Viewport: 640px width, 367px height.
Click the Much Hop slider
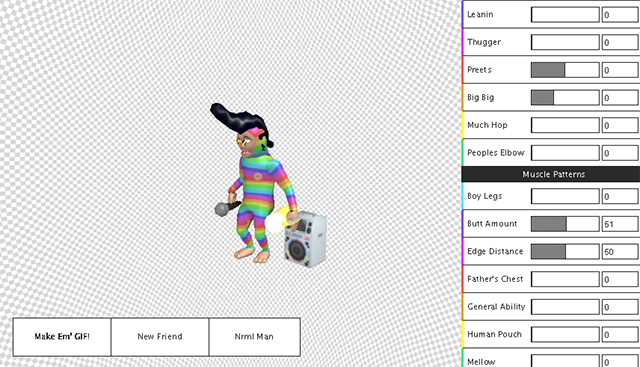point(565,125)
